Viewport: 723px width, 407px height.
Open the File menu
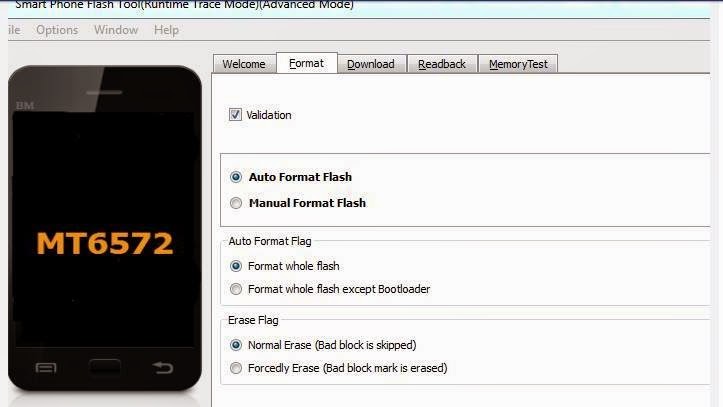[14, 30]
